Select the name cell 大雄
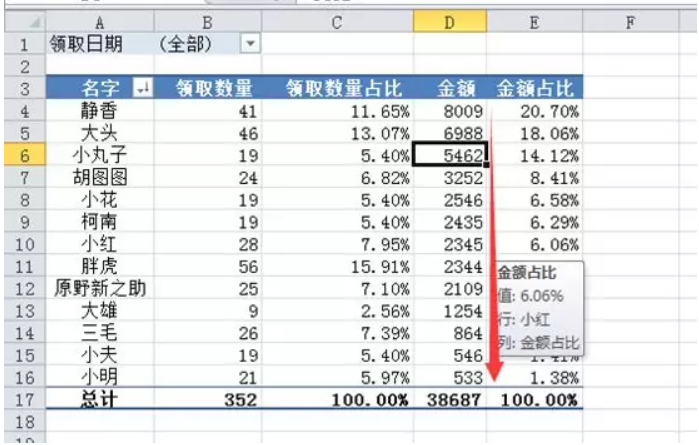 click(100, 311)
